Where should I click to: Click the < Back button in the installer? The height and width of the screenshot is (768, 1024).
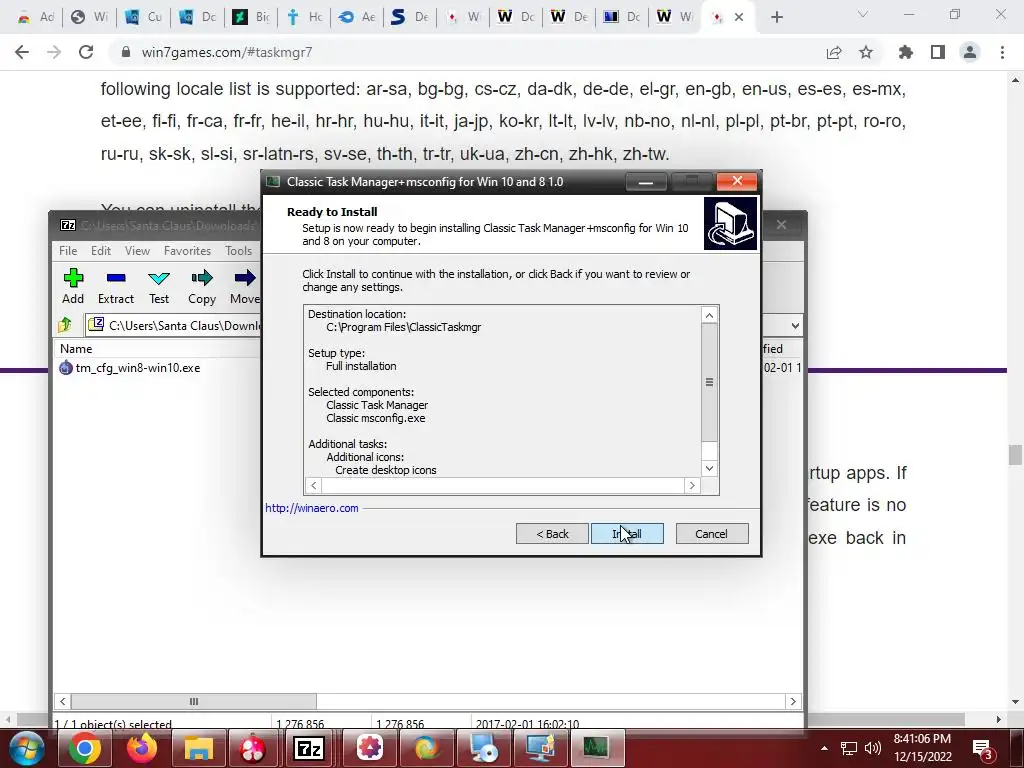[552, 534]
